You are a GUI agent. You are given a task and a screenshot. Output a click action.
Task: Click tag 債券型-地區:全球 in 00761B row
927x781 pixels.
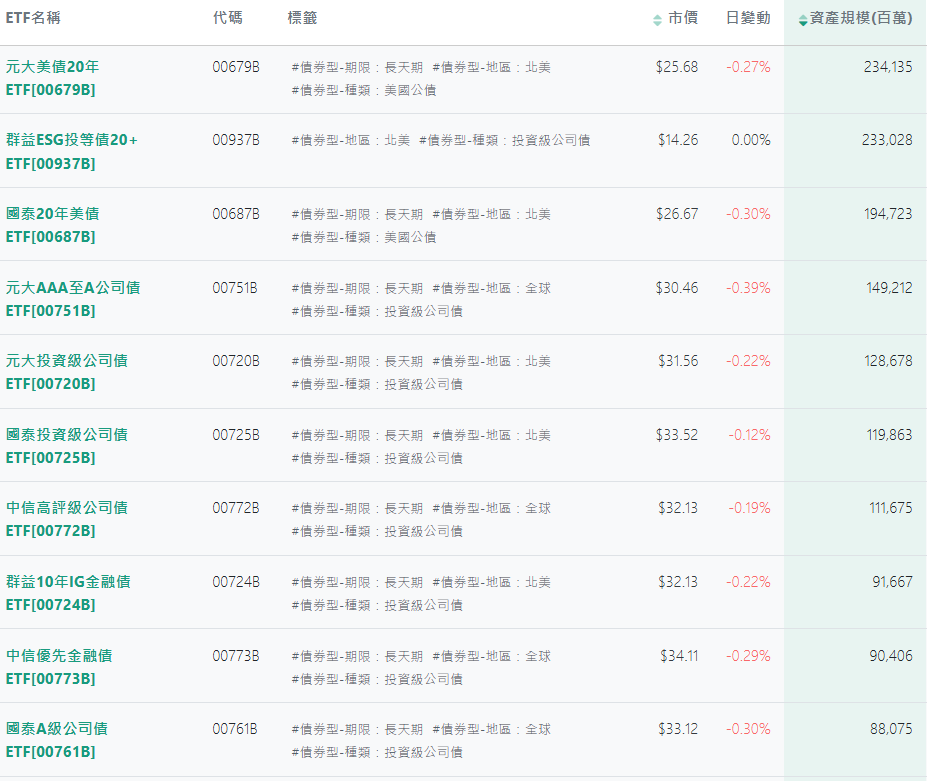tap(491, 730)
